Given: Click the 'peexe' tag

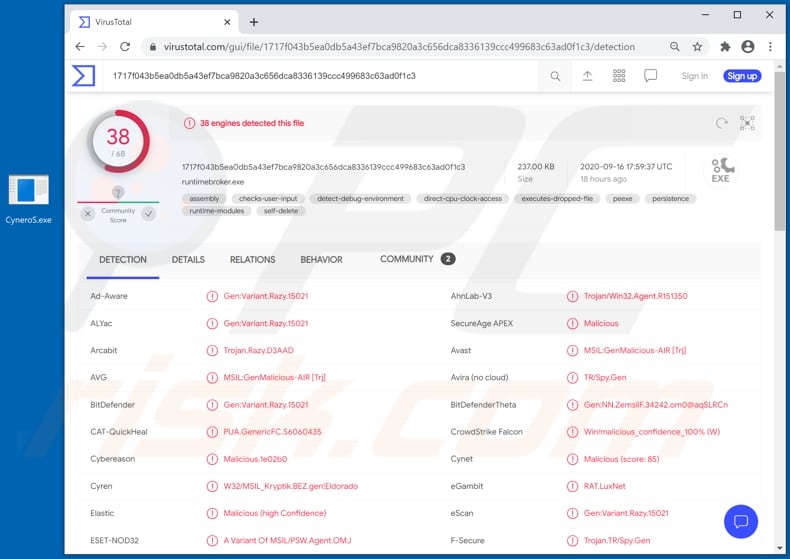Looking at the screenshot, I should click(x=622, y=199).
